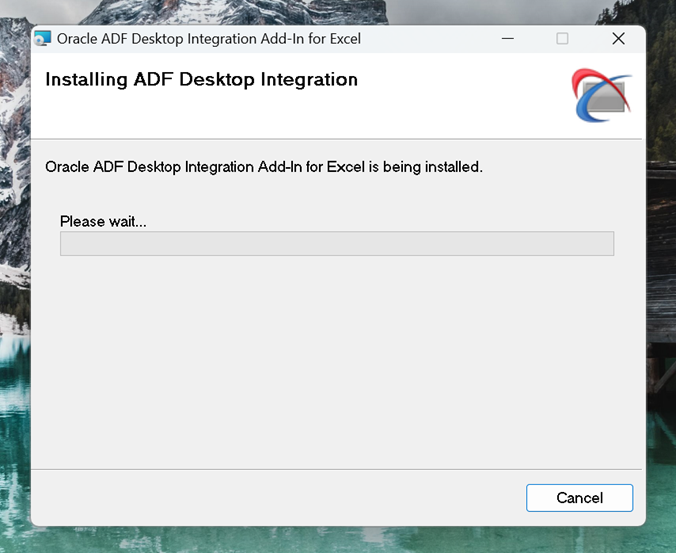Click the installation progress bar

point(336,244)
